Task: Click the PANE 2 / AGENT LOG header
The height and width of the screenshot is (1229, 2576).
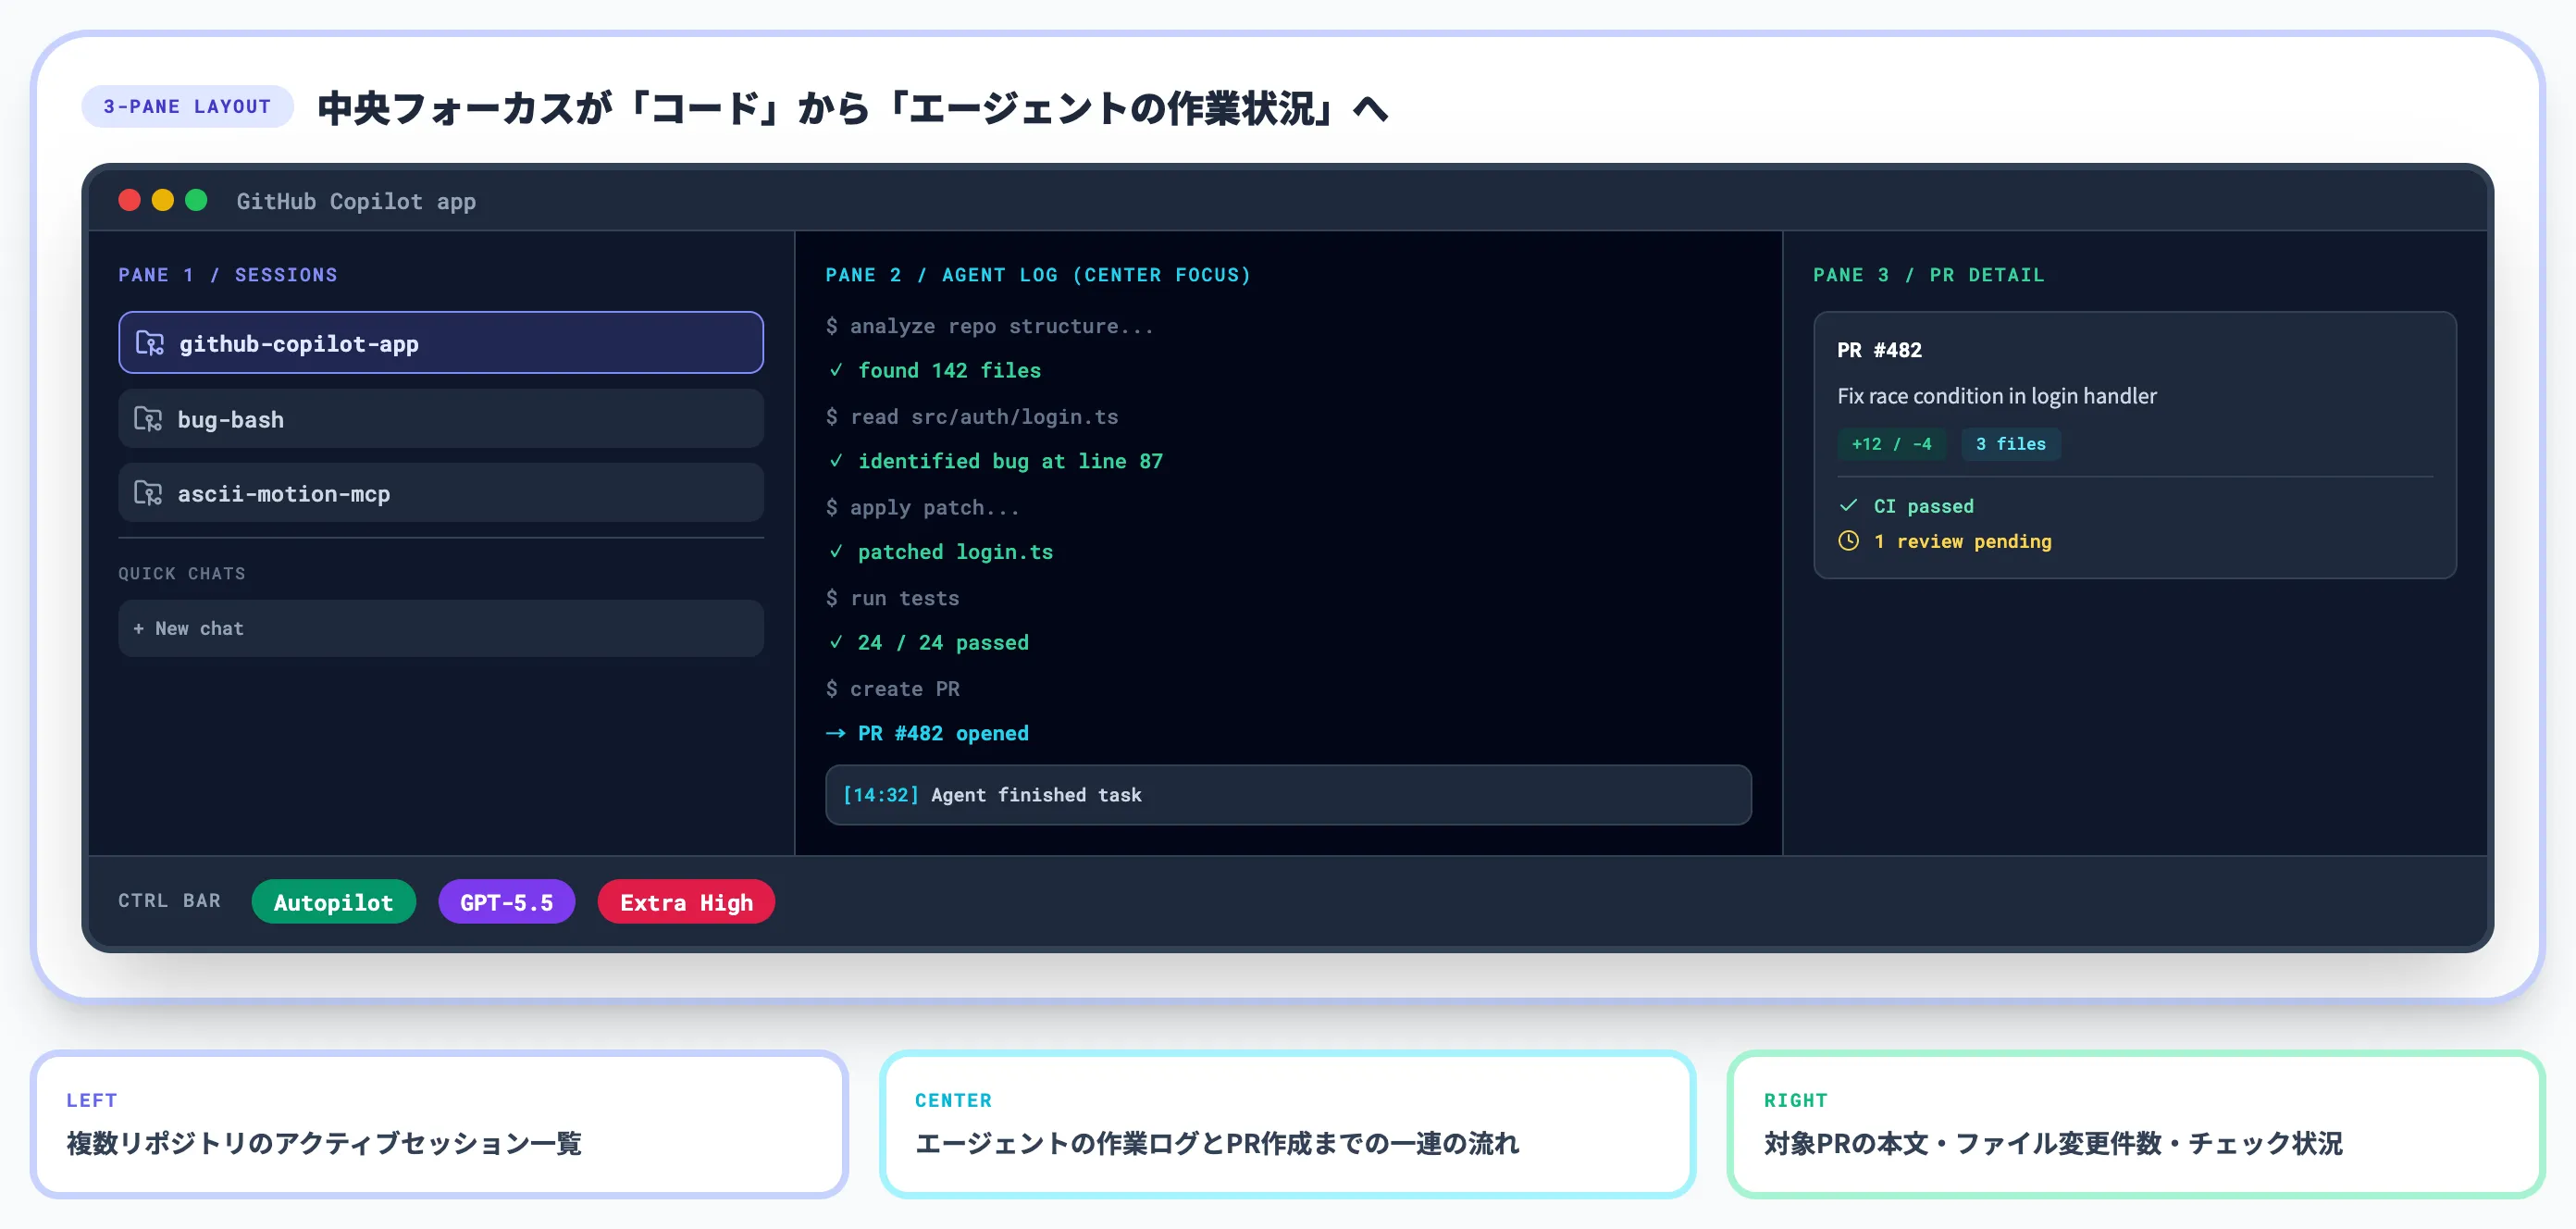Action: point(1038,274)
